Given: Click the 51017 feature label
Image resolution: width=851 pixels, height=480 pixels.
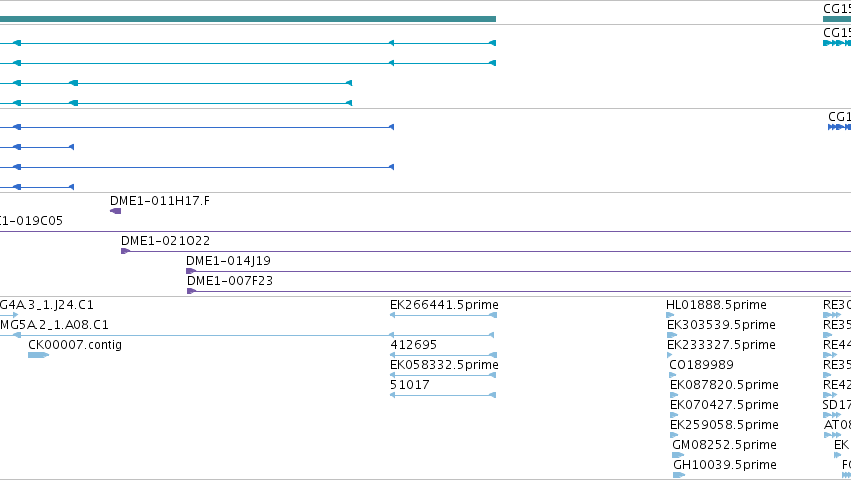Looking at the screenshot, I should tap(410, 385).
